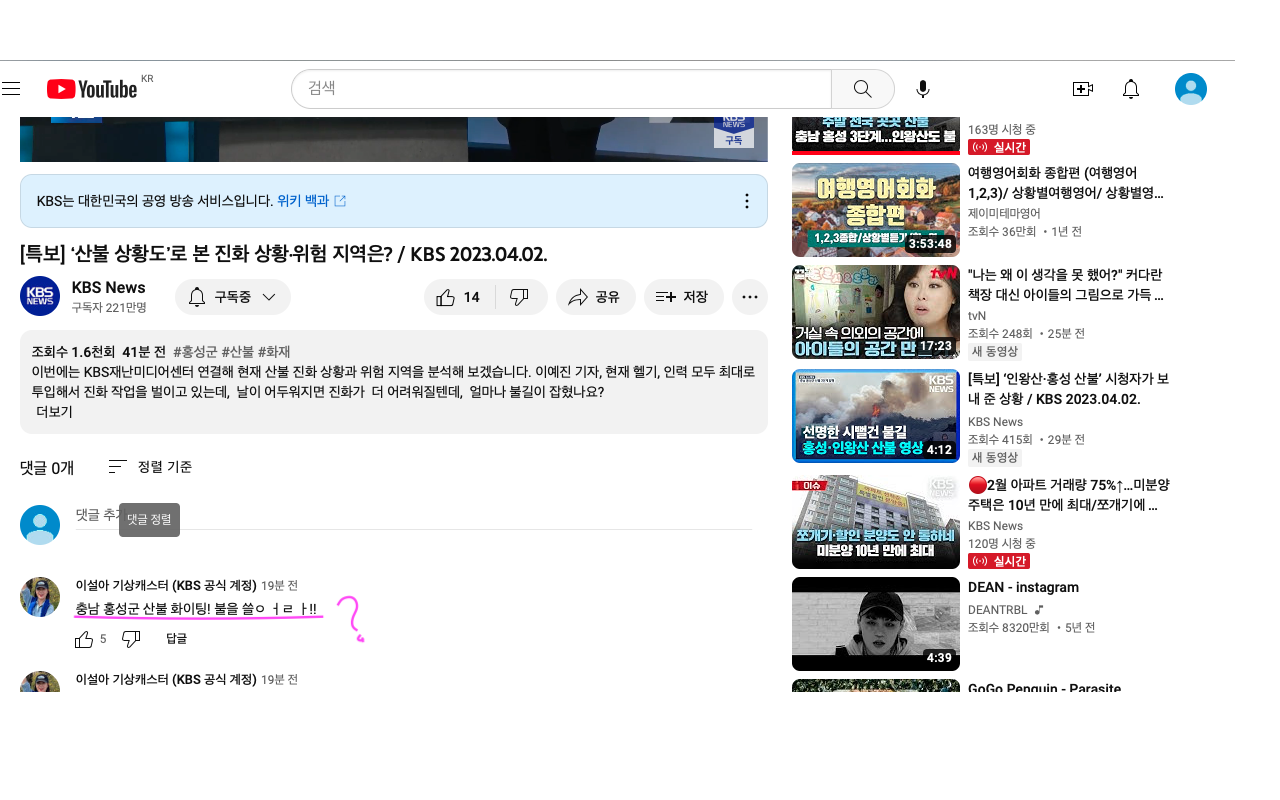
Task: Open the hamburger guide menu
Action: pos(11,89)
